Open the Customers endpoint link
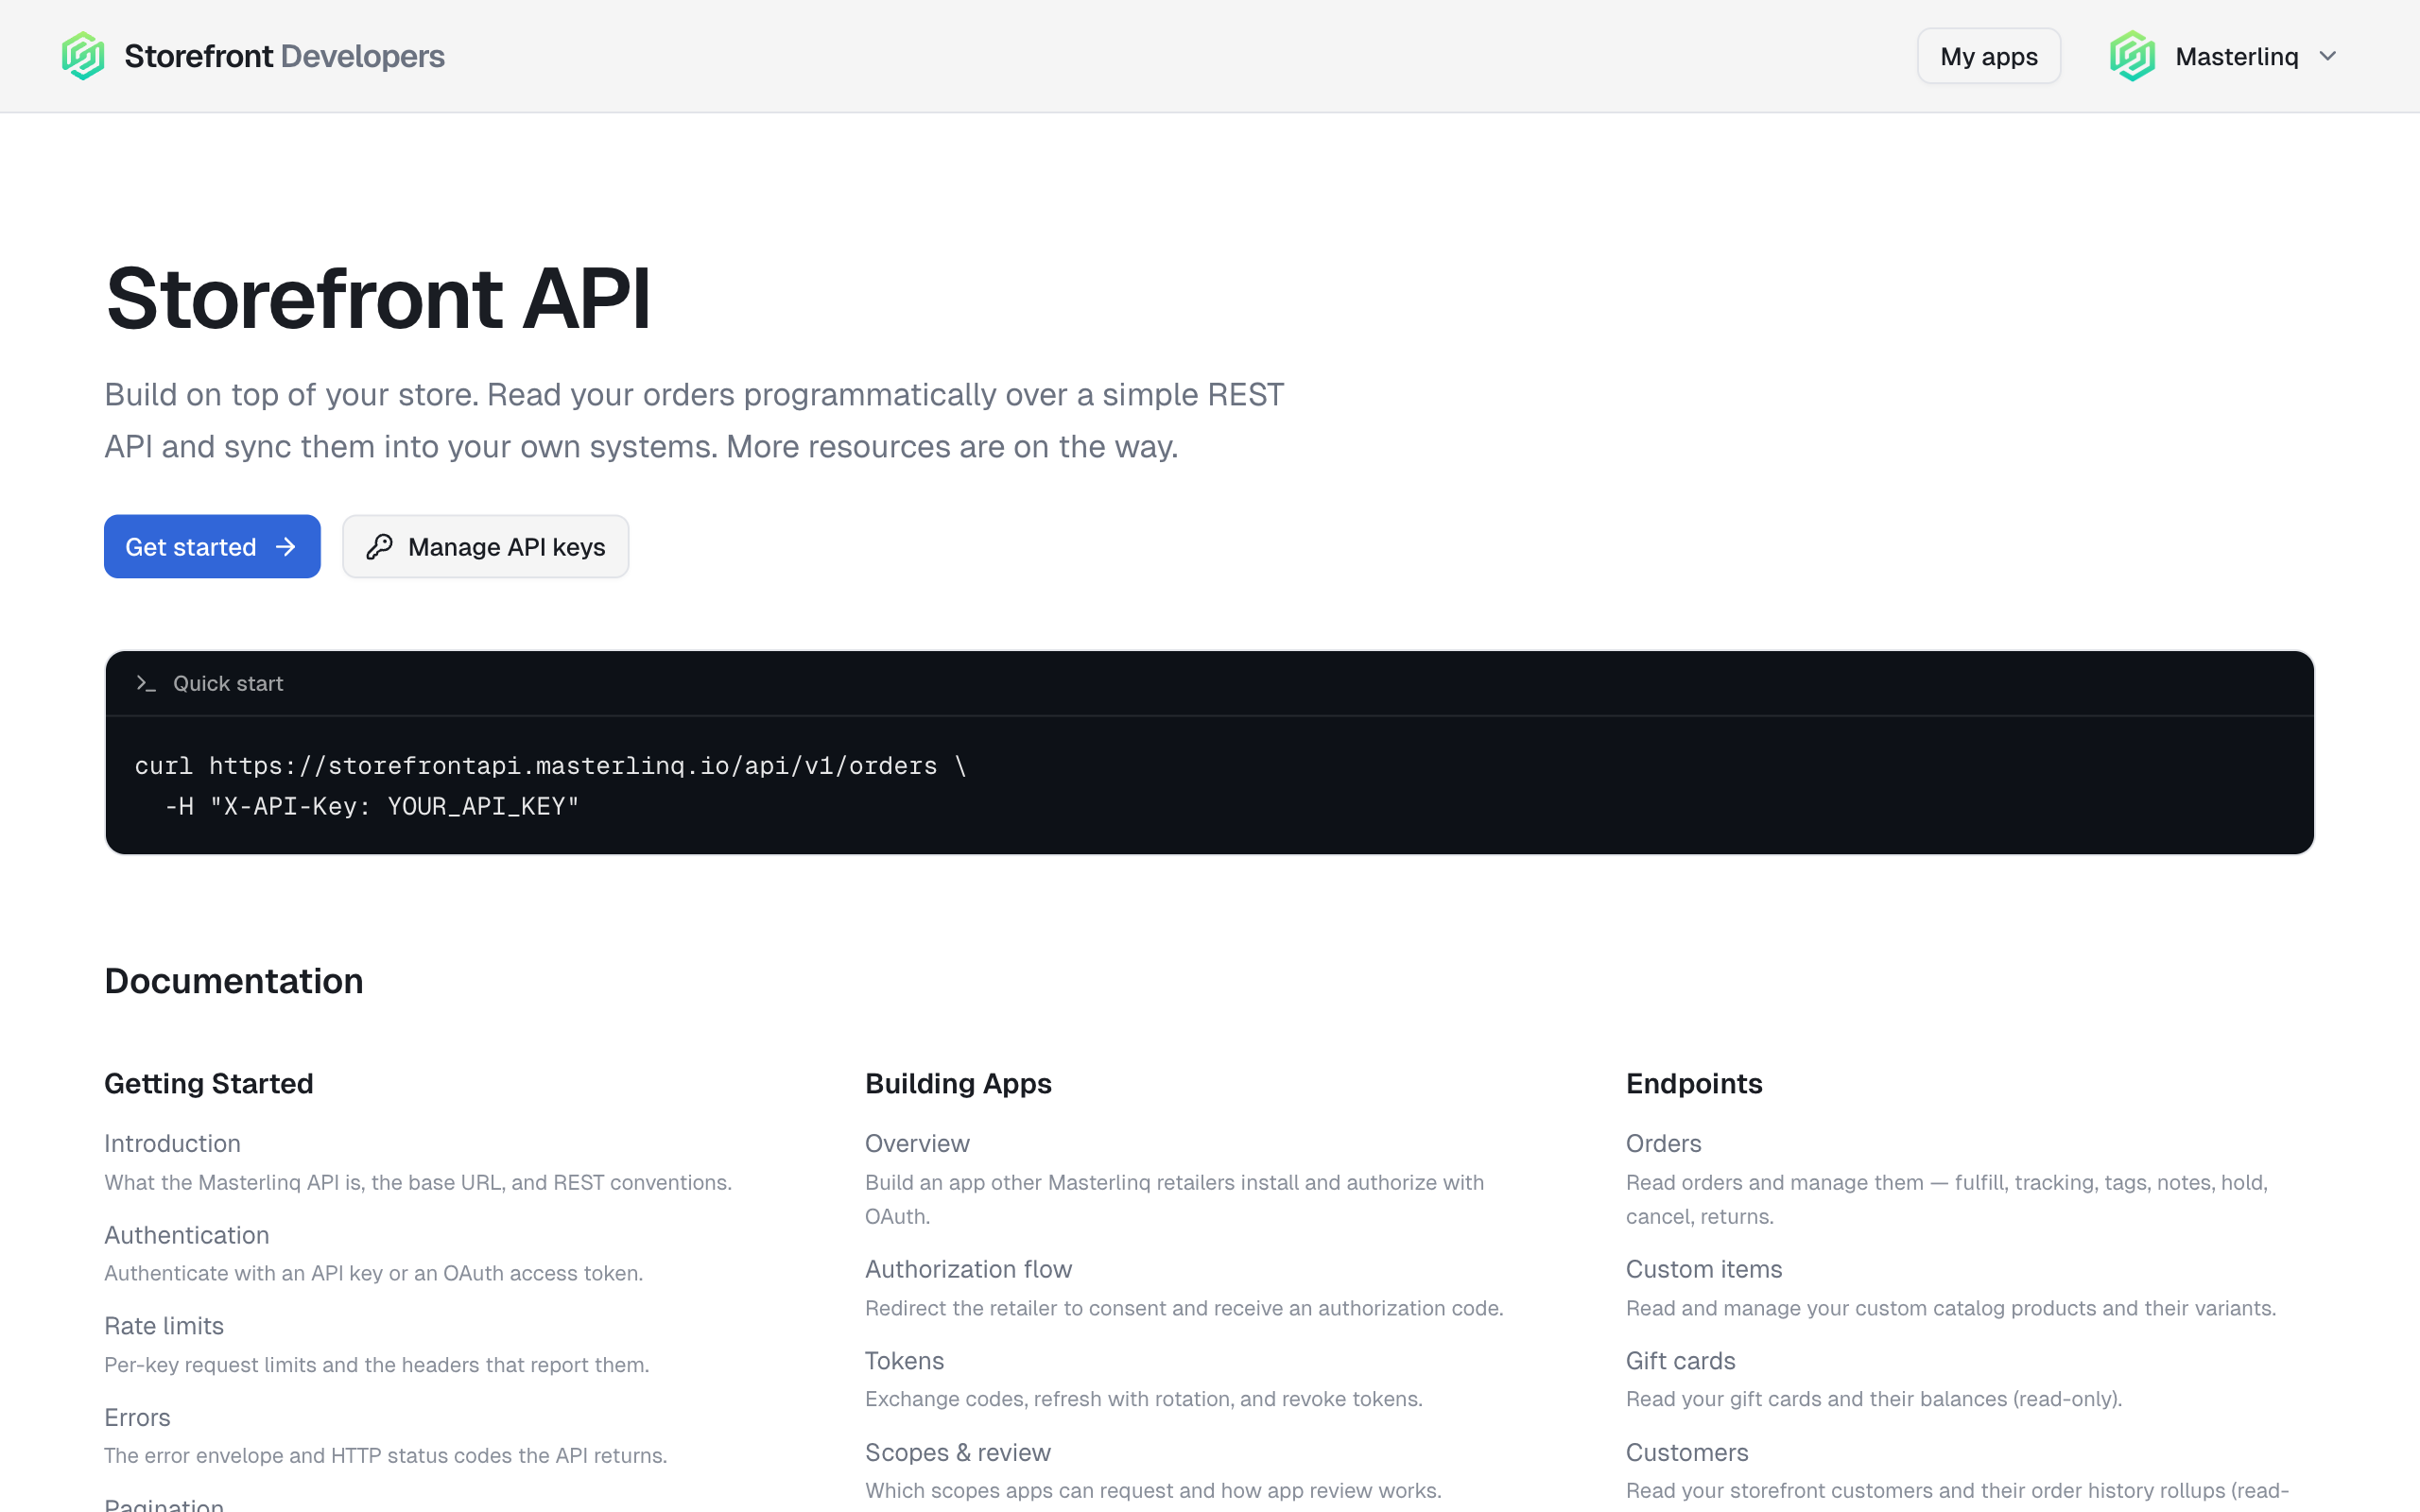 pos(1686,1452)
